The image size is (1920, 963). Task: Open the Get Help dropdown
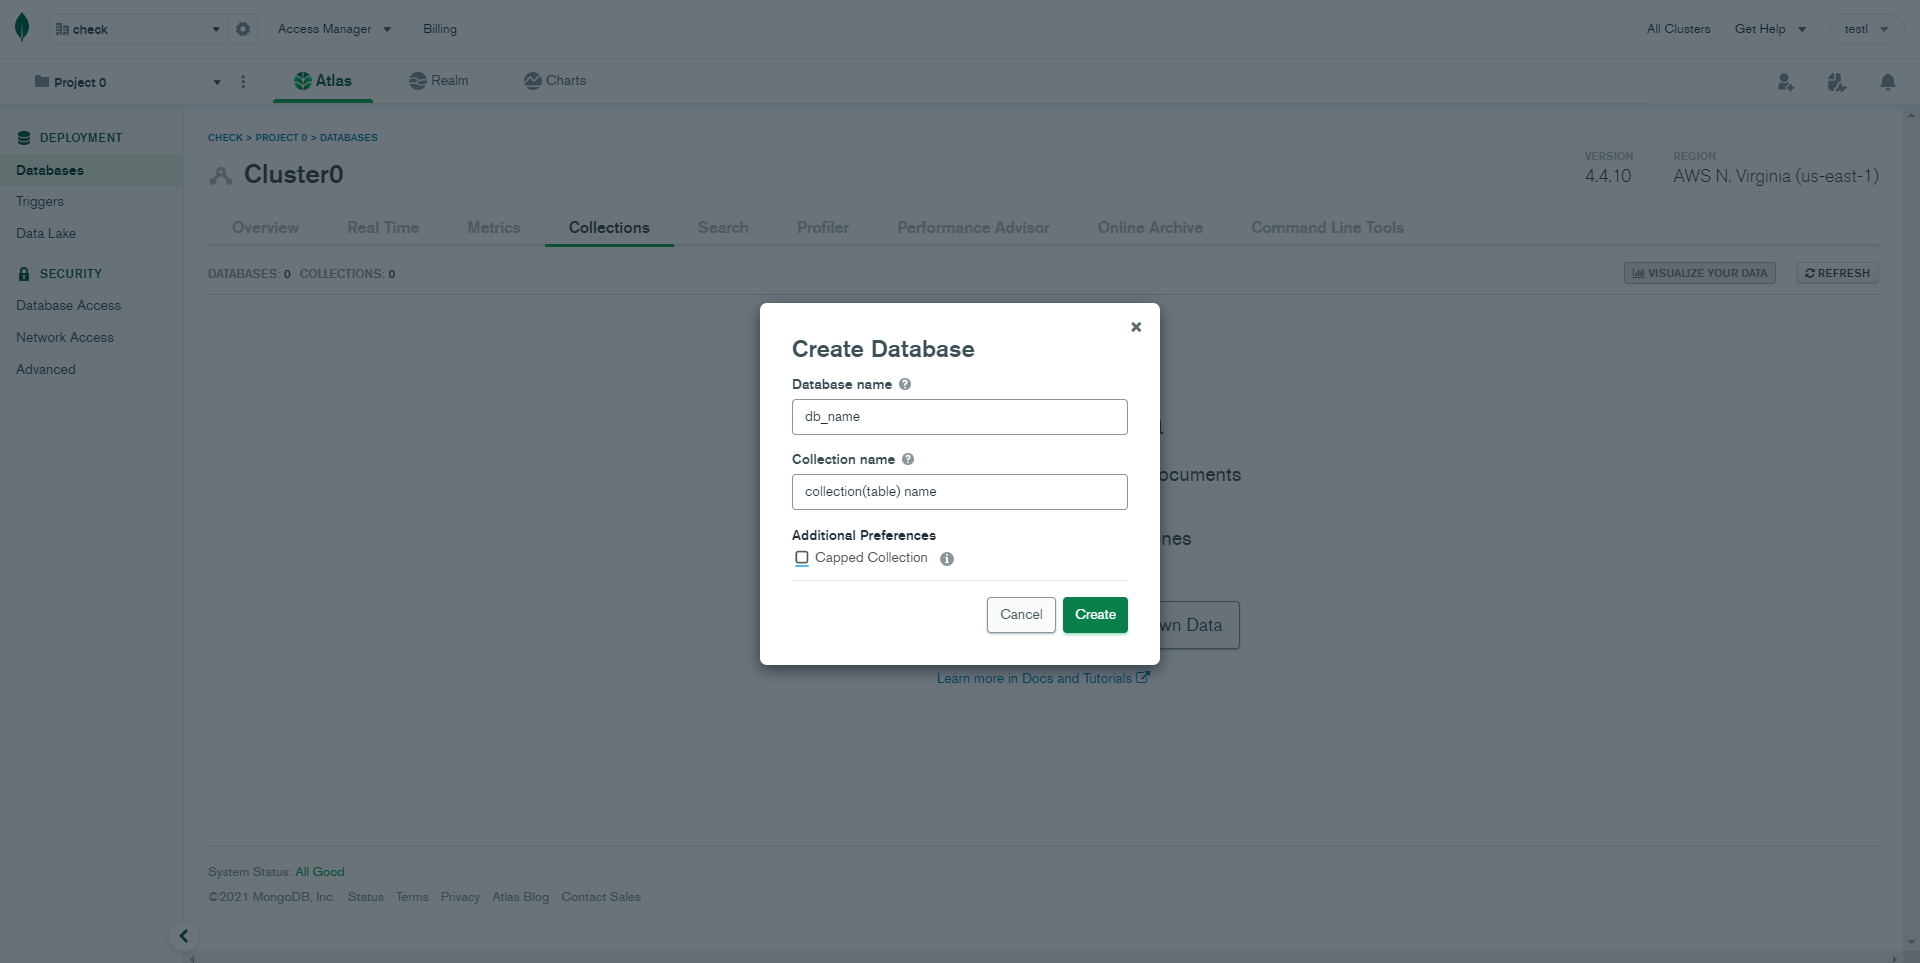1769,29
